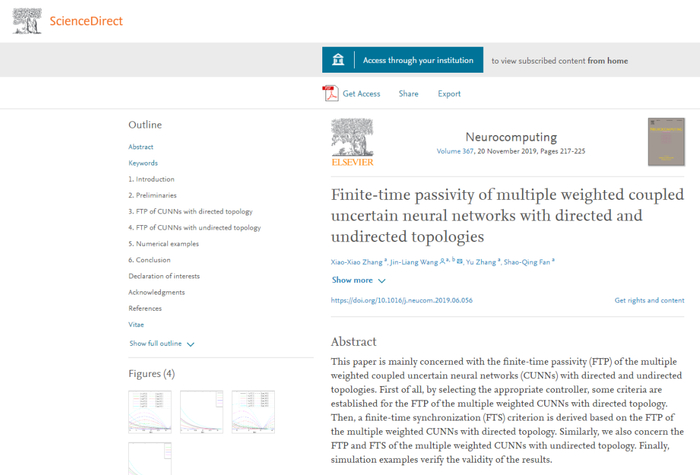700x475 pixels.
Task: Click the PDF Get Access icon
Action: click(x=330, y=94)
